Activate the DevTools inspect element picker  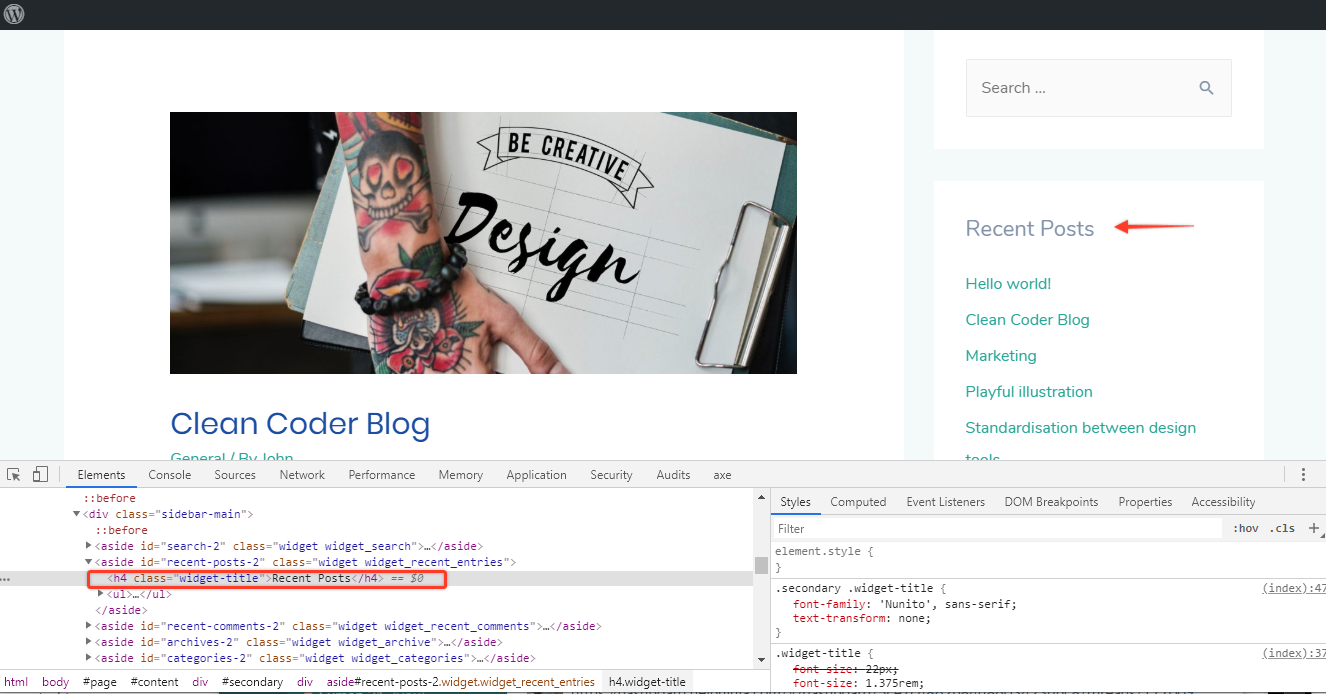point(15,474)
